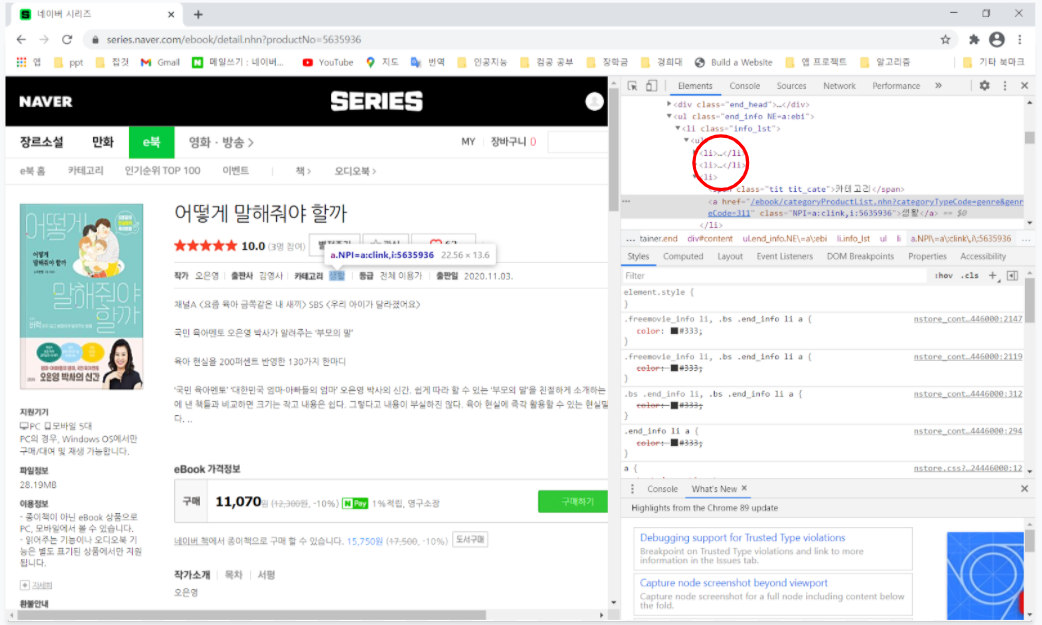
Task: Open Capture node screenshot beyond viewport
Action: [x=734, y=582]
